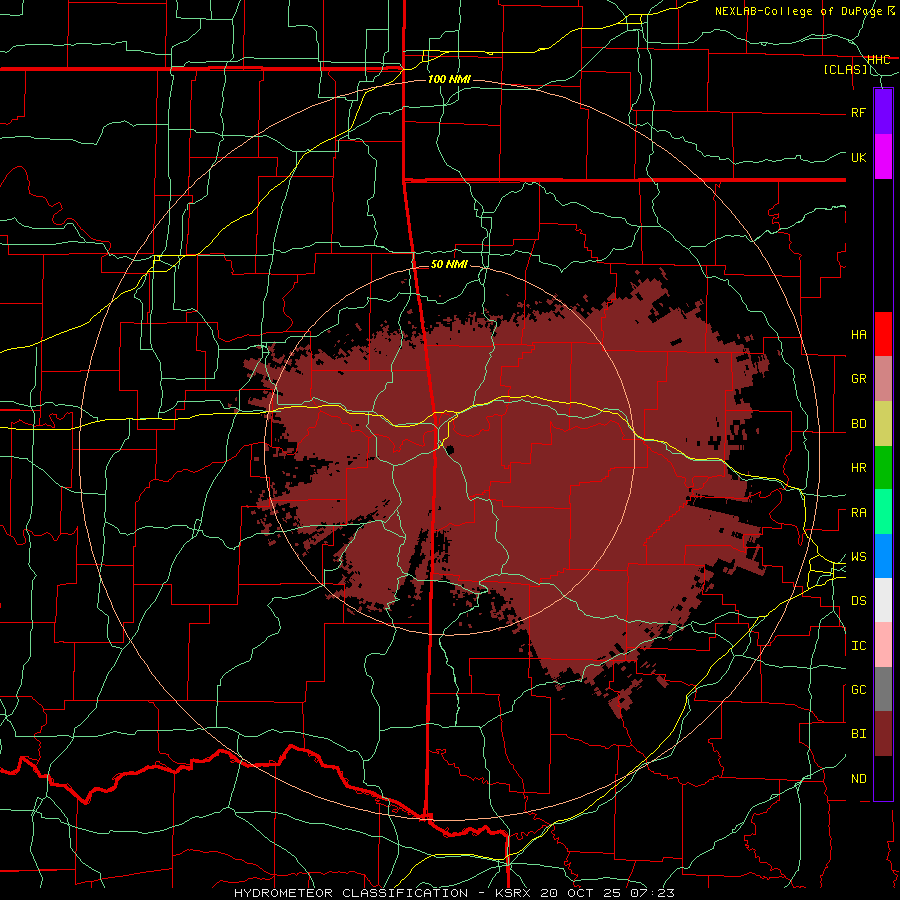Click the KSRX radar site identifier

(x=515, y=893)
